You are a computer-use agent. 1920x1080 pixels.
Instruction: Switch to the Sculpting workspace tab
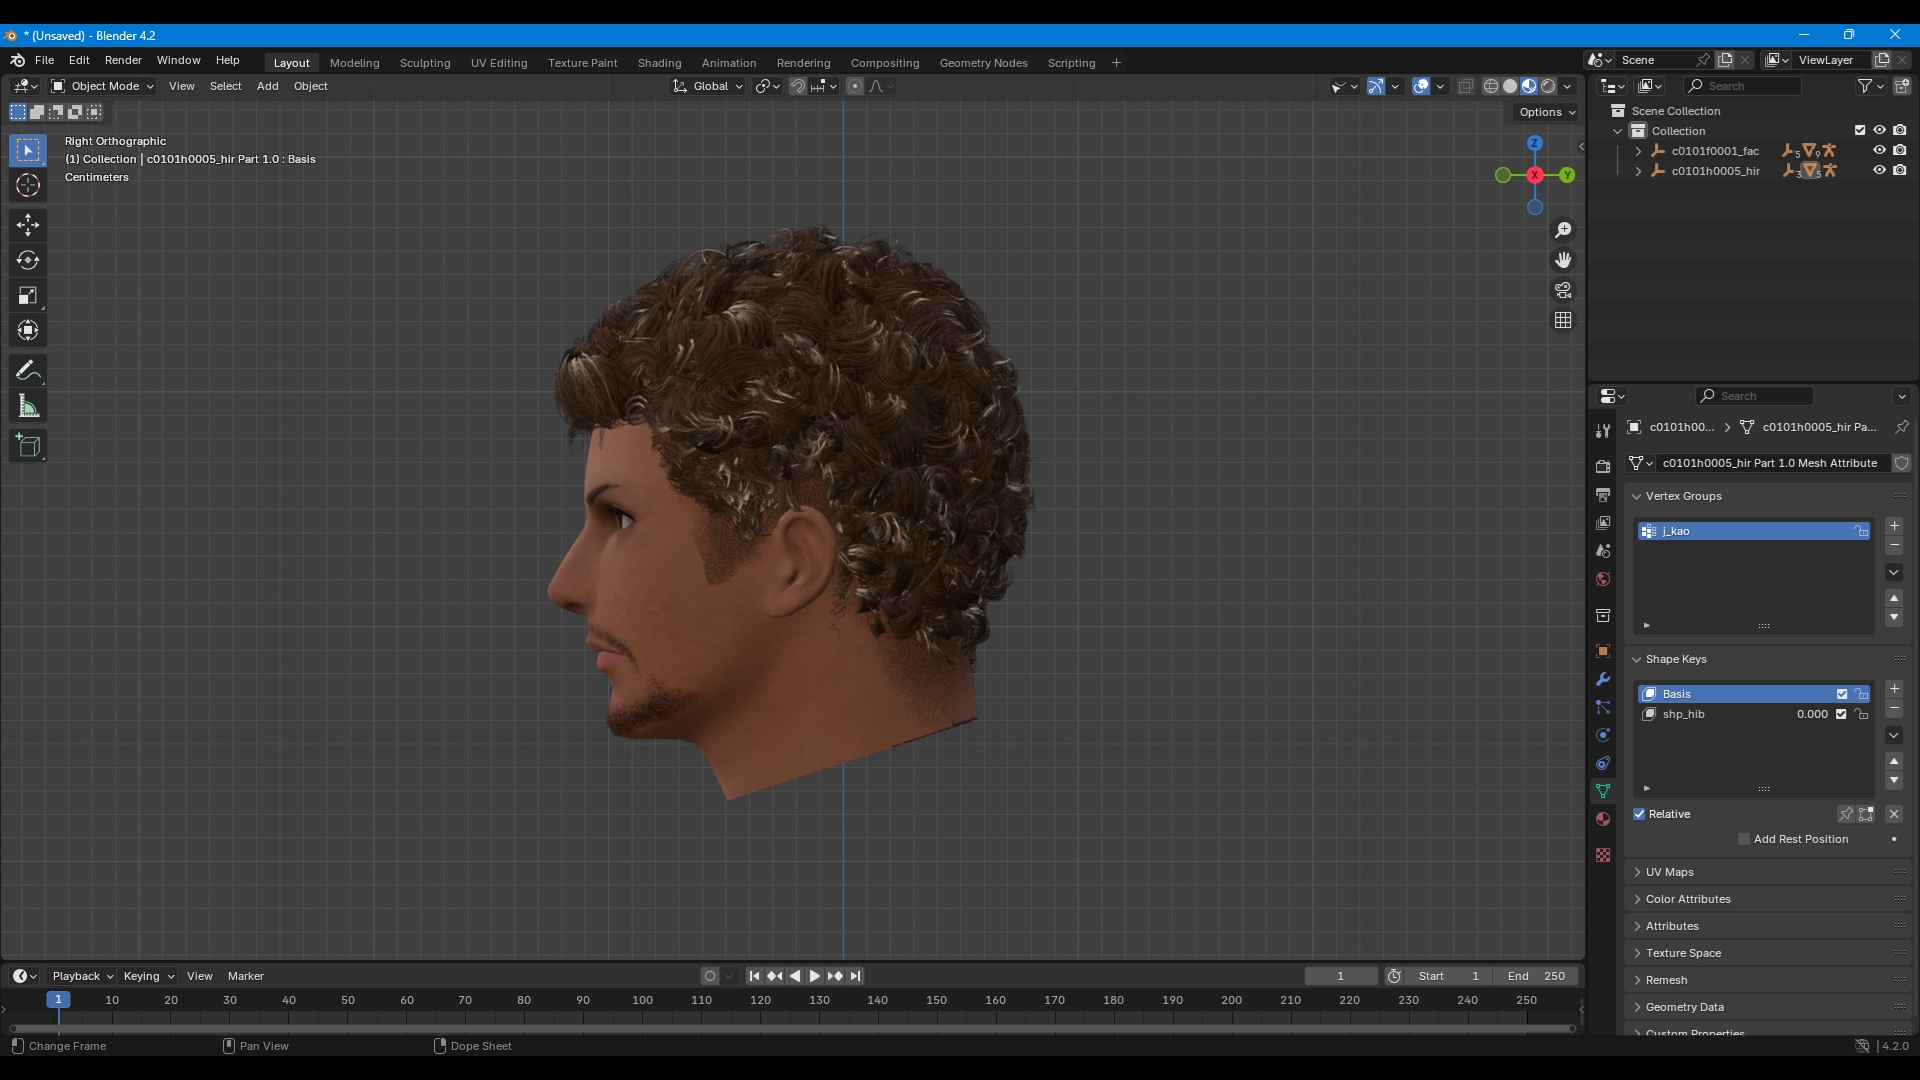point(425,63)
